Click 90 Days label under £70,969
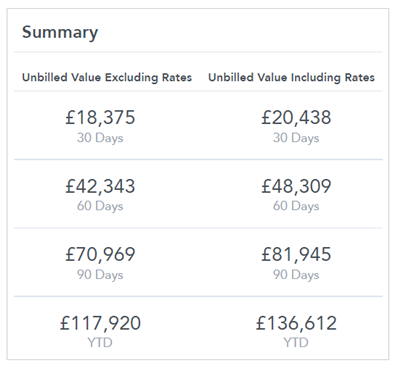400x365 pixels. 100,275
